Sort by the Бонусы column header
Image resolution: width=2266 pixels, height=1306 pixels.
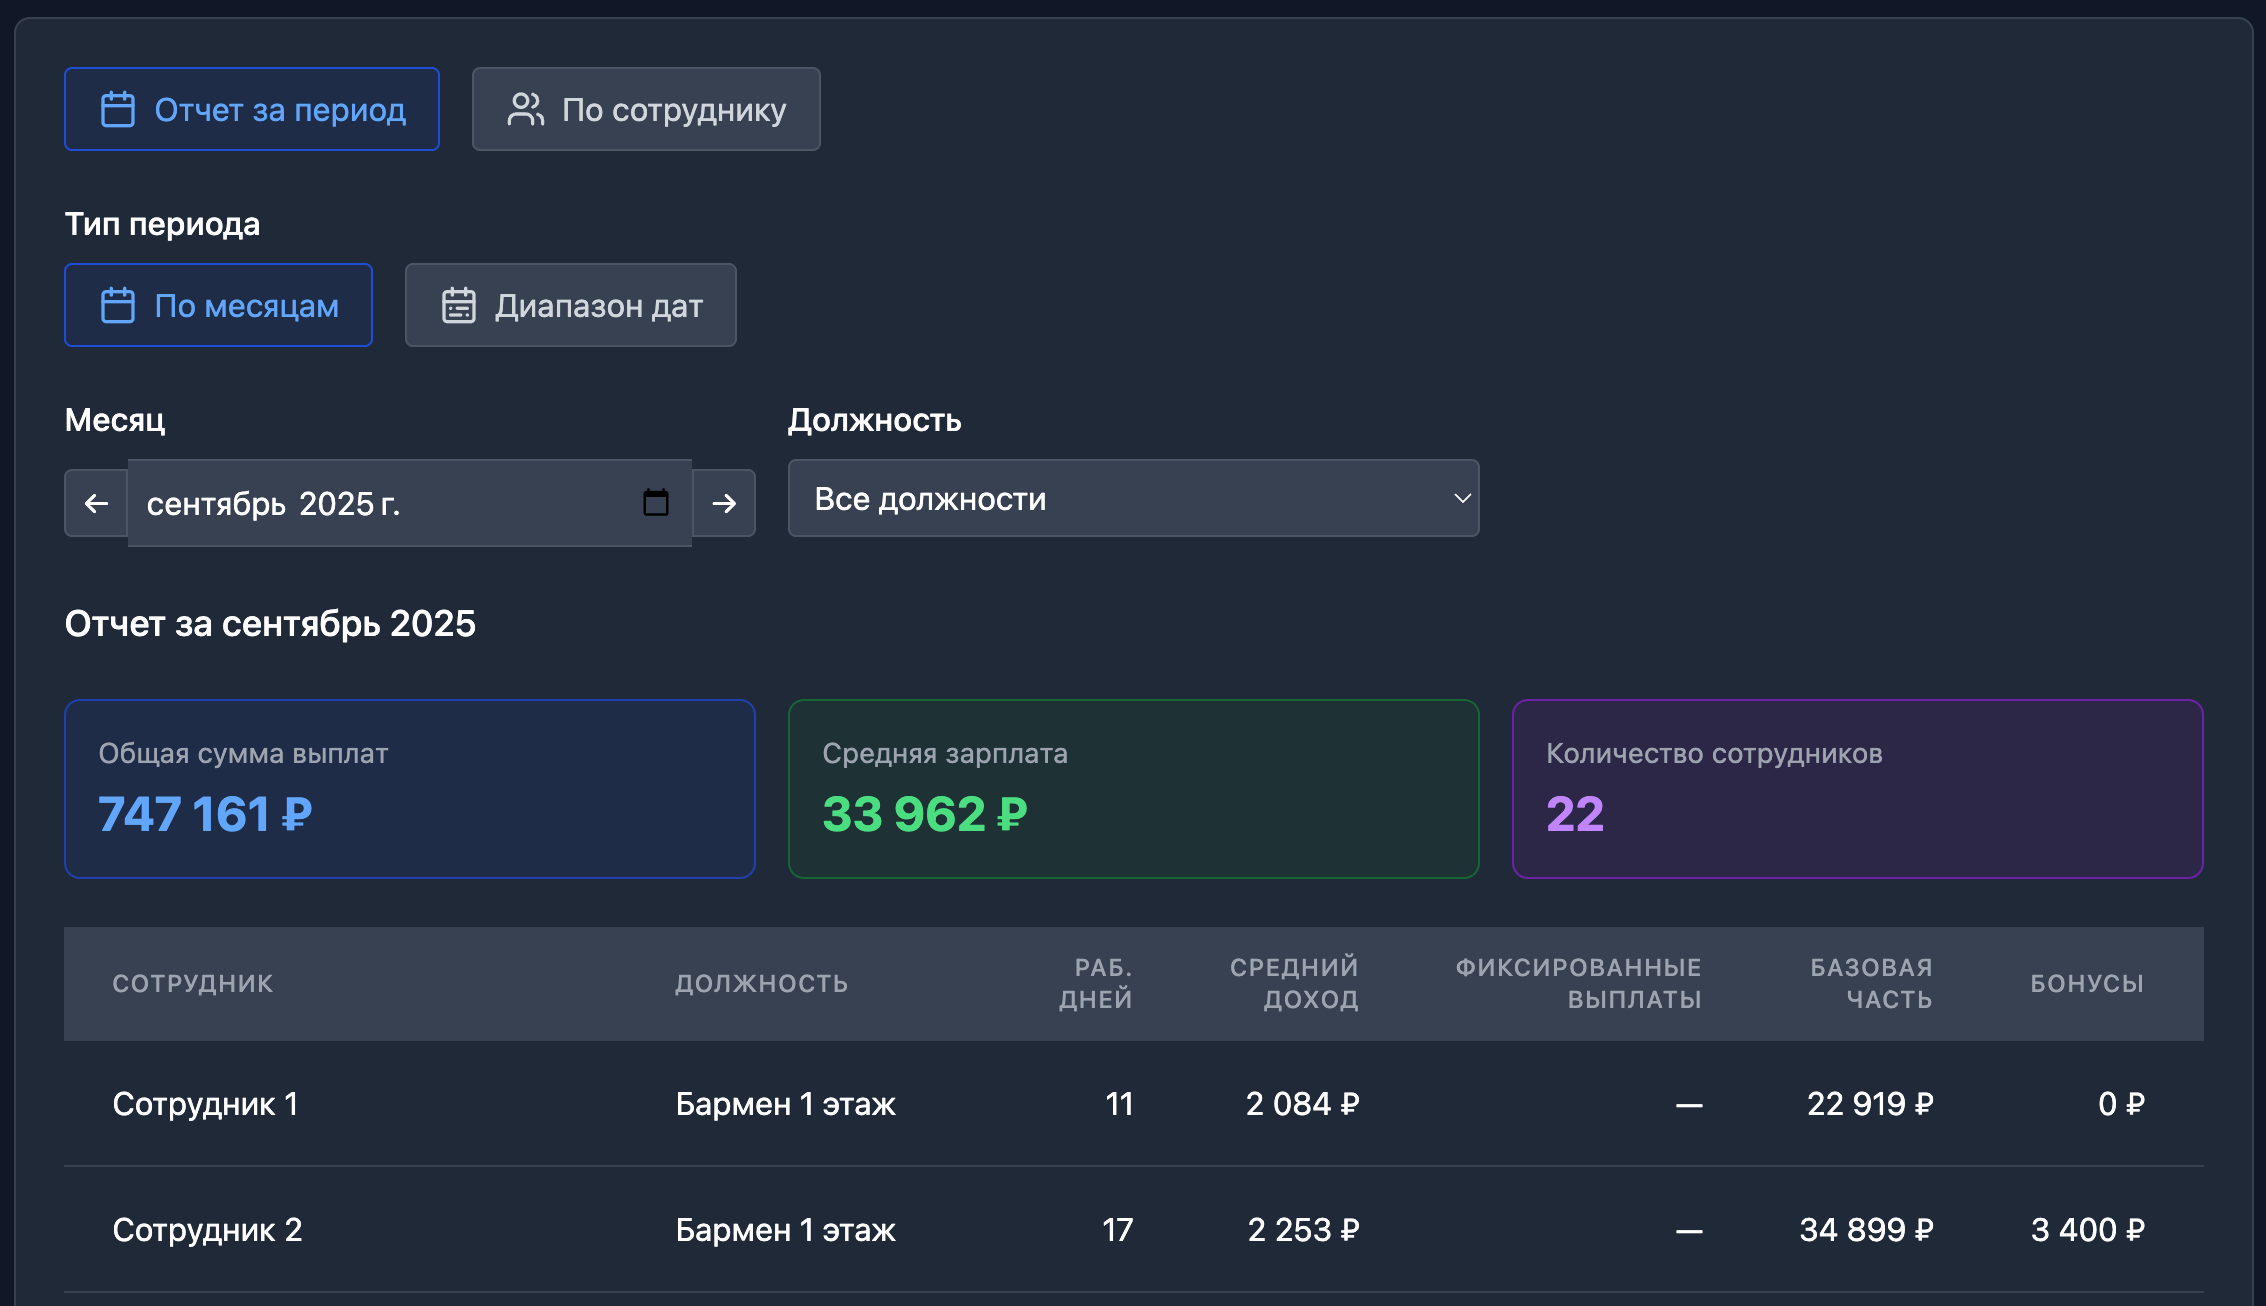2086,983
